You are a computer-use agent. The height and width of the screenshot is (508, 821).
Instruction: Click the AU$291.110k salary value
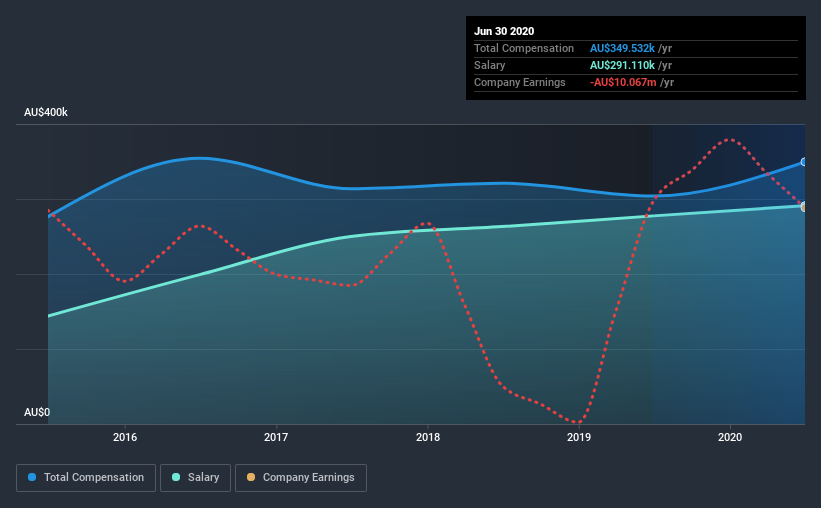tap(622, 65)
